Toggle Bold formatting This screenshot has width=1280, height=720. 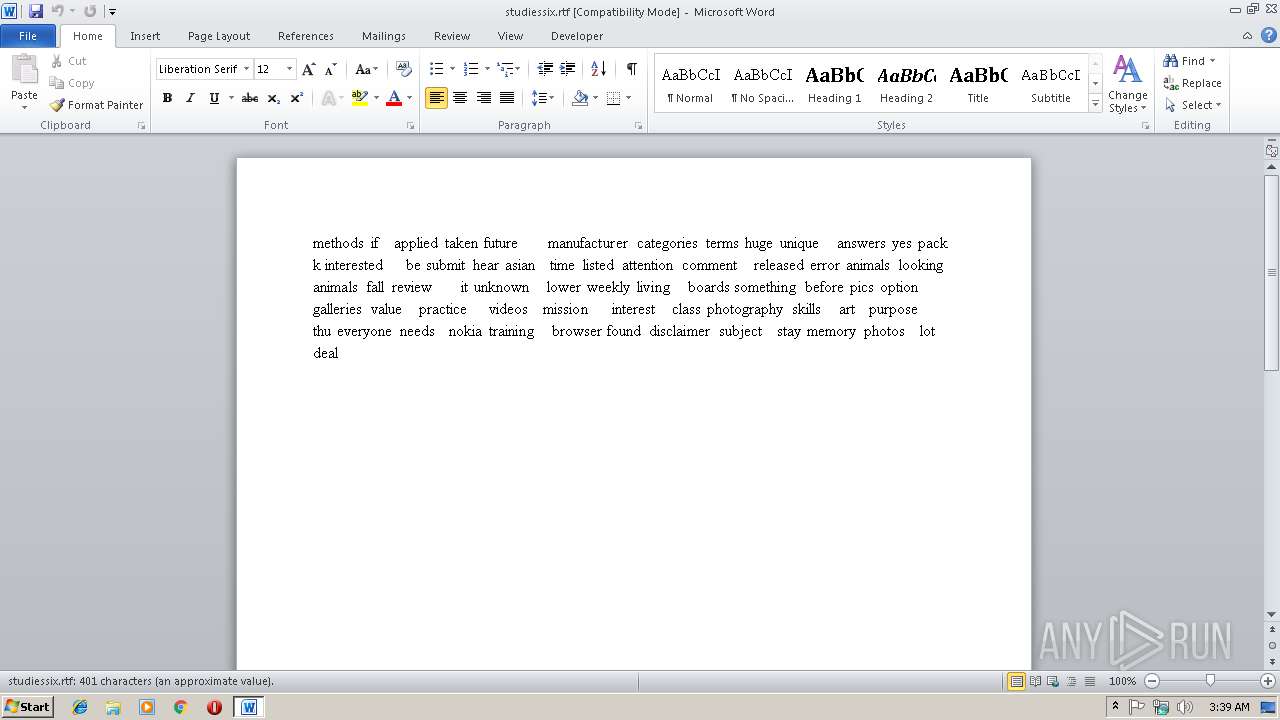click(167, 98)
